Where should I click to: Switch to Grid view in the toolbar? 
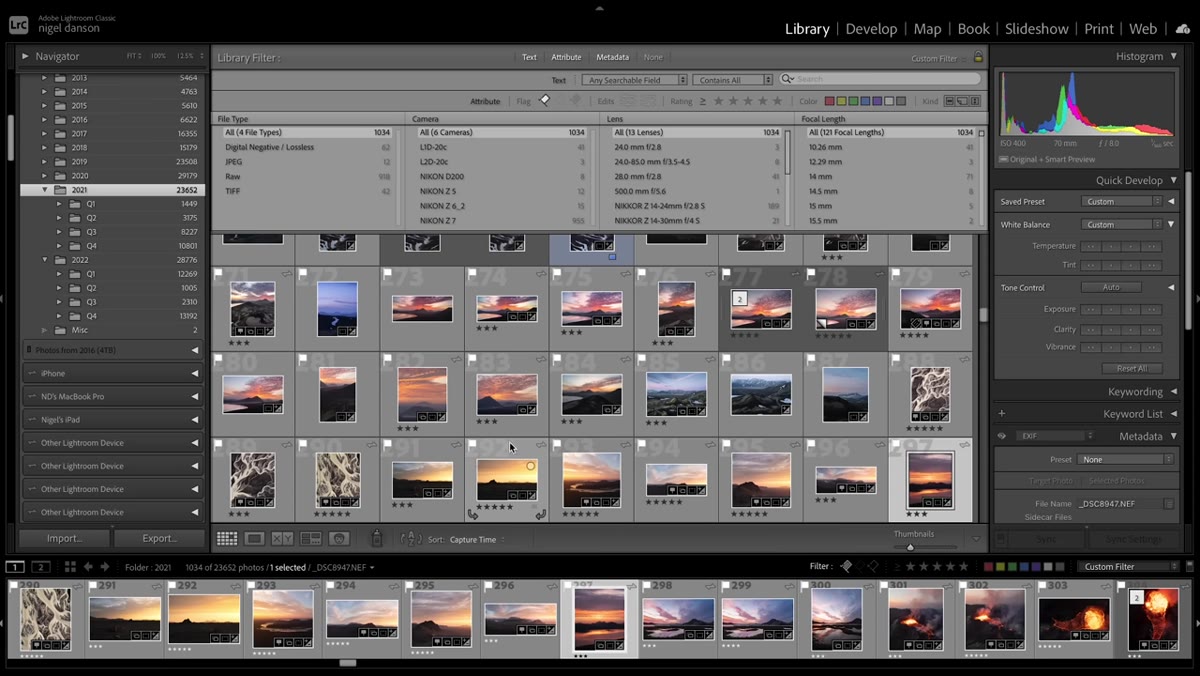[227, 539]
